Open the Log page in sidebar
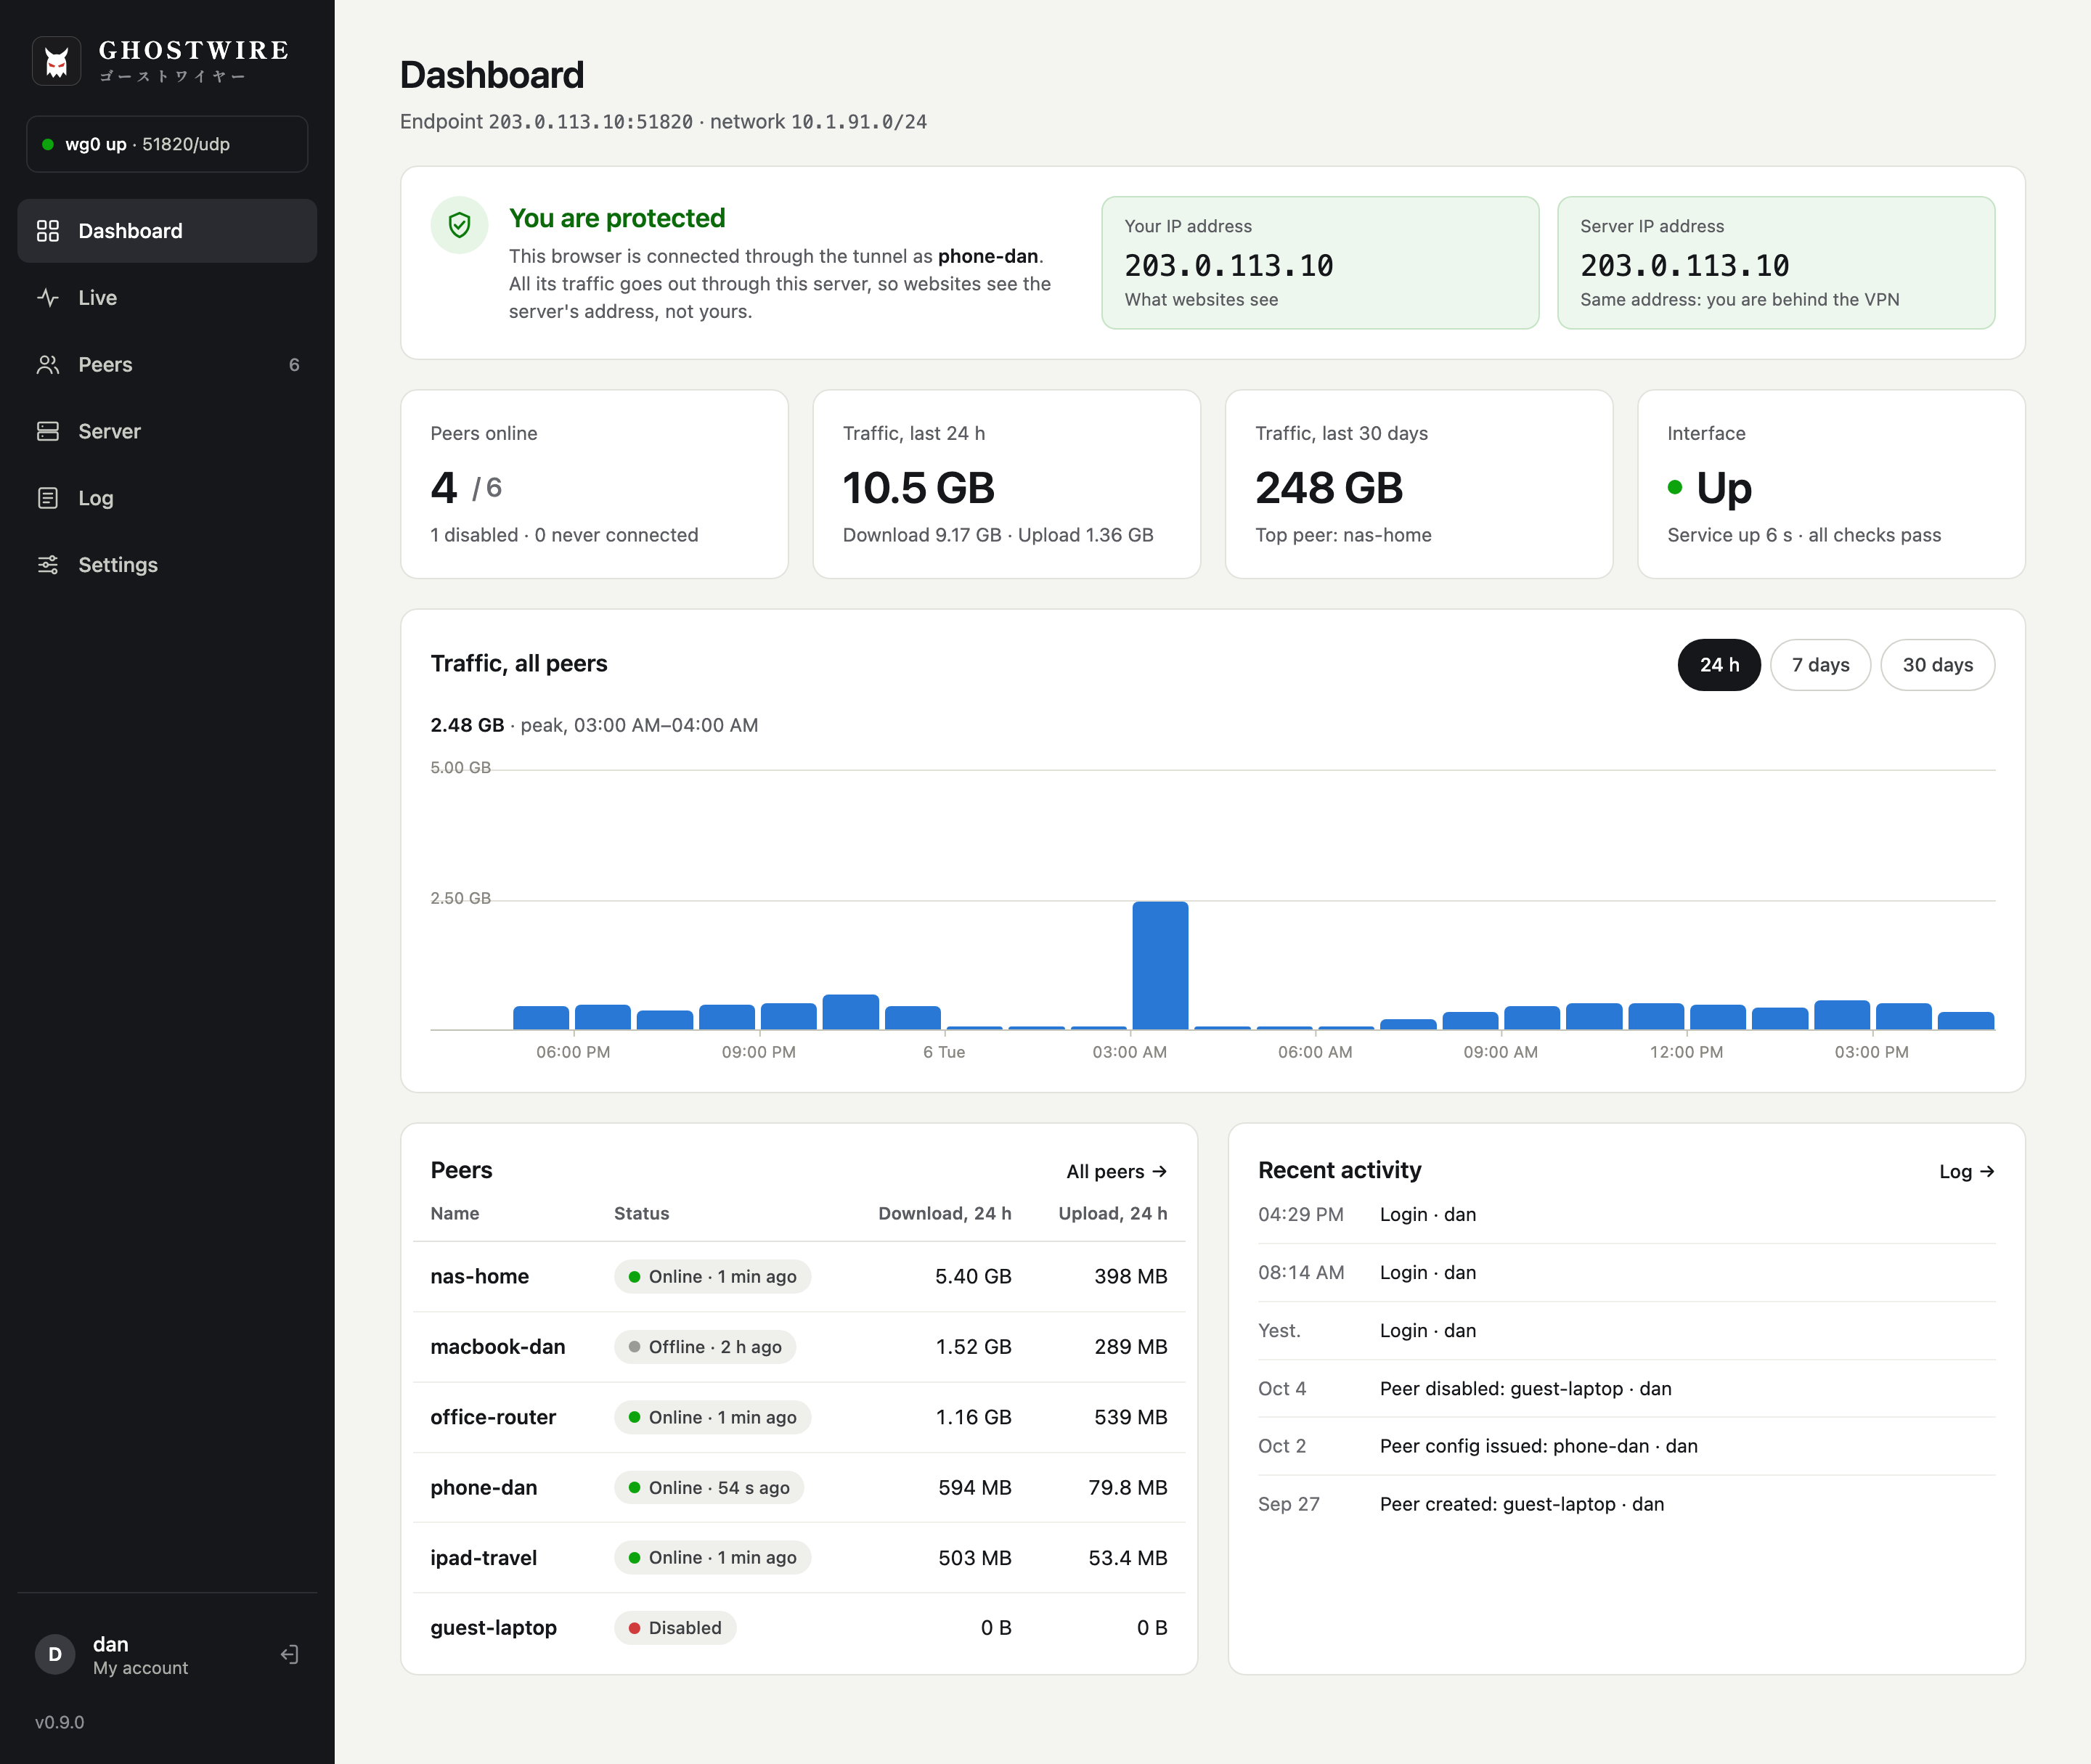Screen dimensions: 2091x1764 [x=167, y=498]
